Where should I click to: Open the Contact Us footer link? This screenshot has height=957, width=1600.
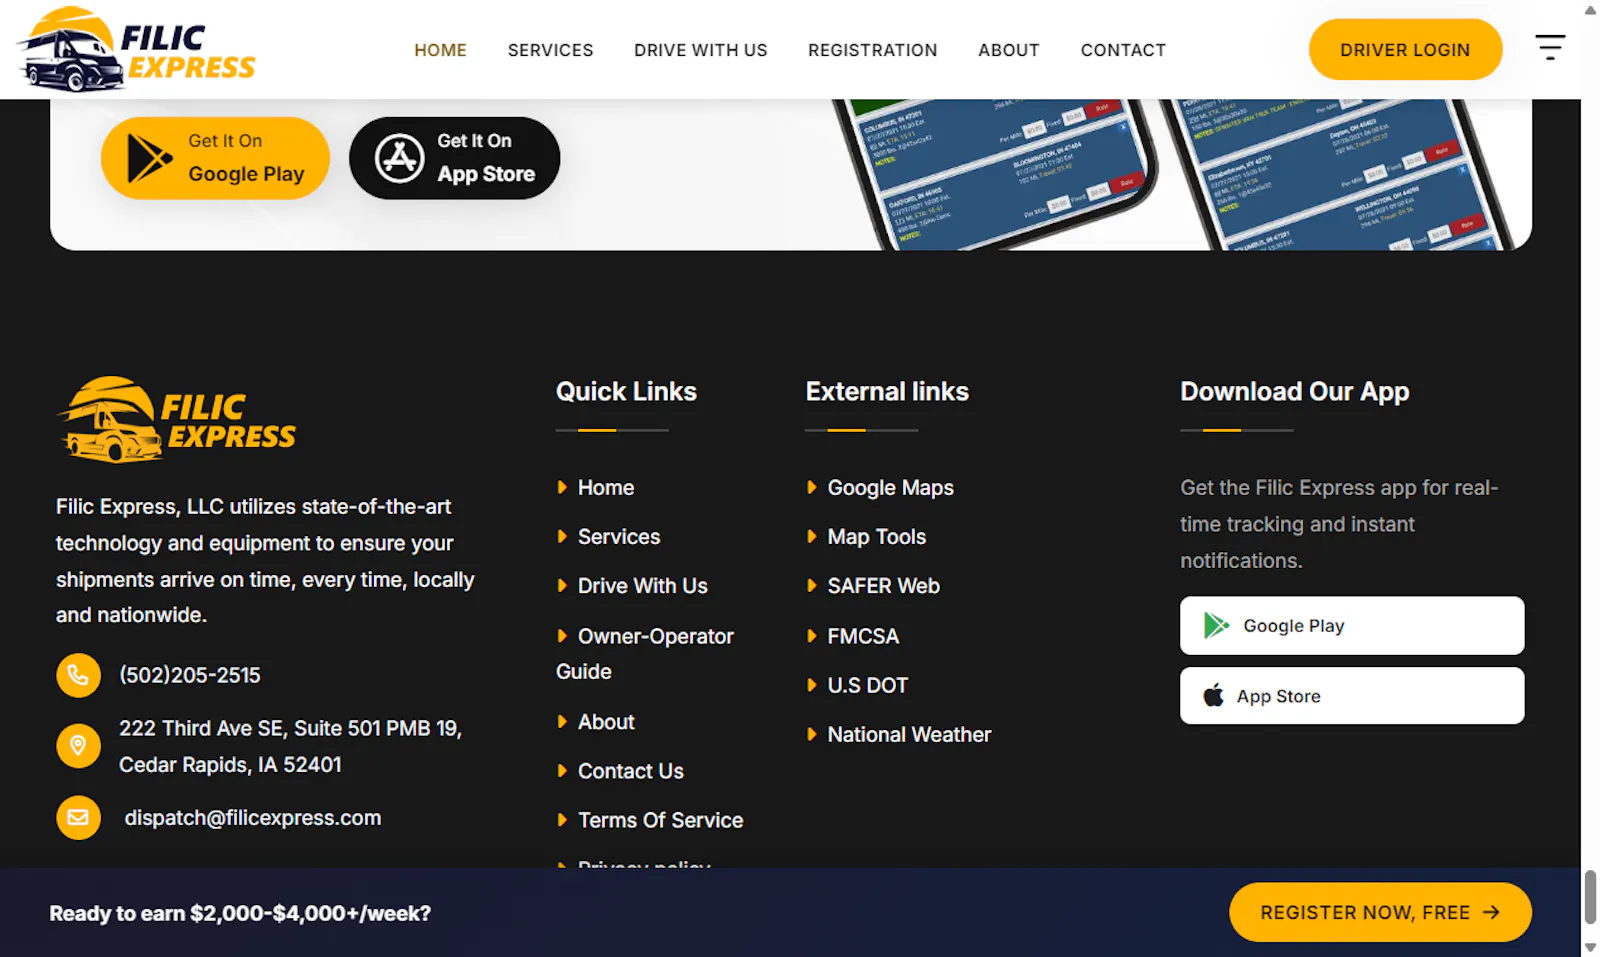630,771
